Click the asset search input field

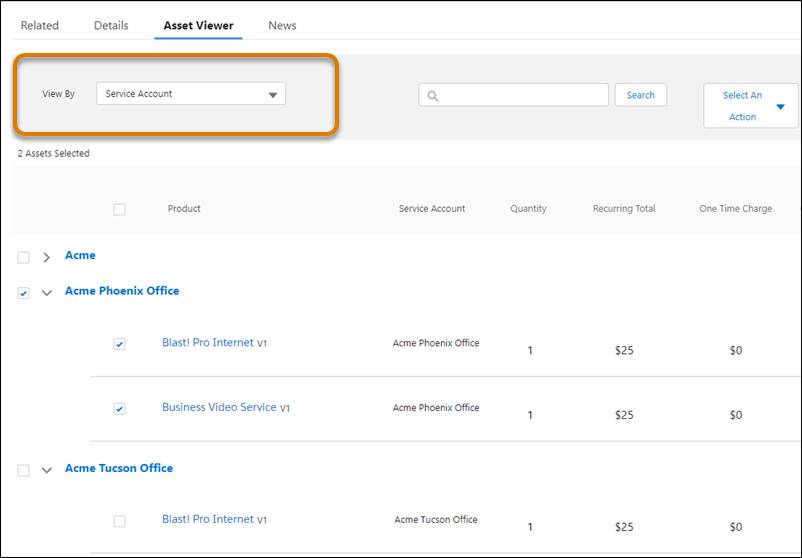[514, 95]
